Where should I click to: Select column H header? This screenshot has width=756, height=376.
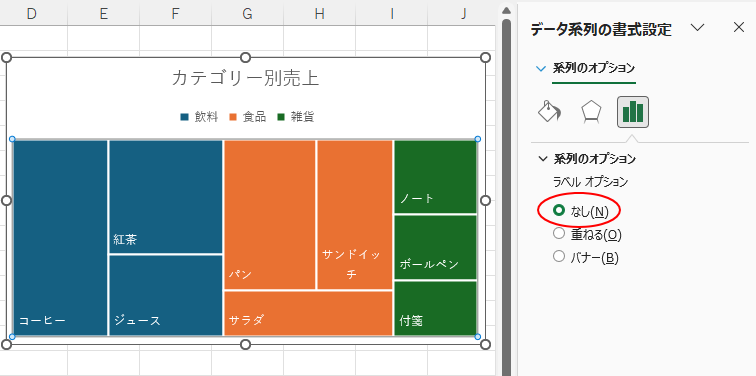tap(320, 14)
